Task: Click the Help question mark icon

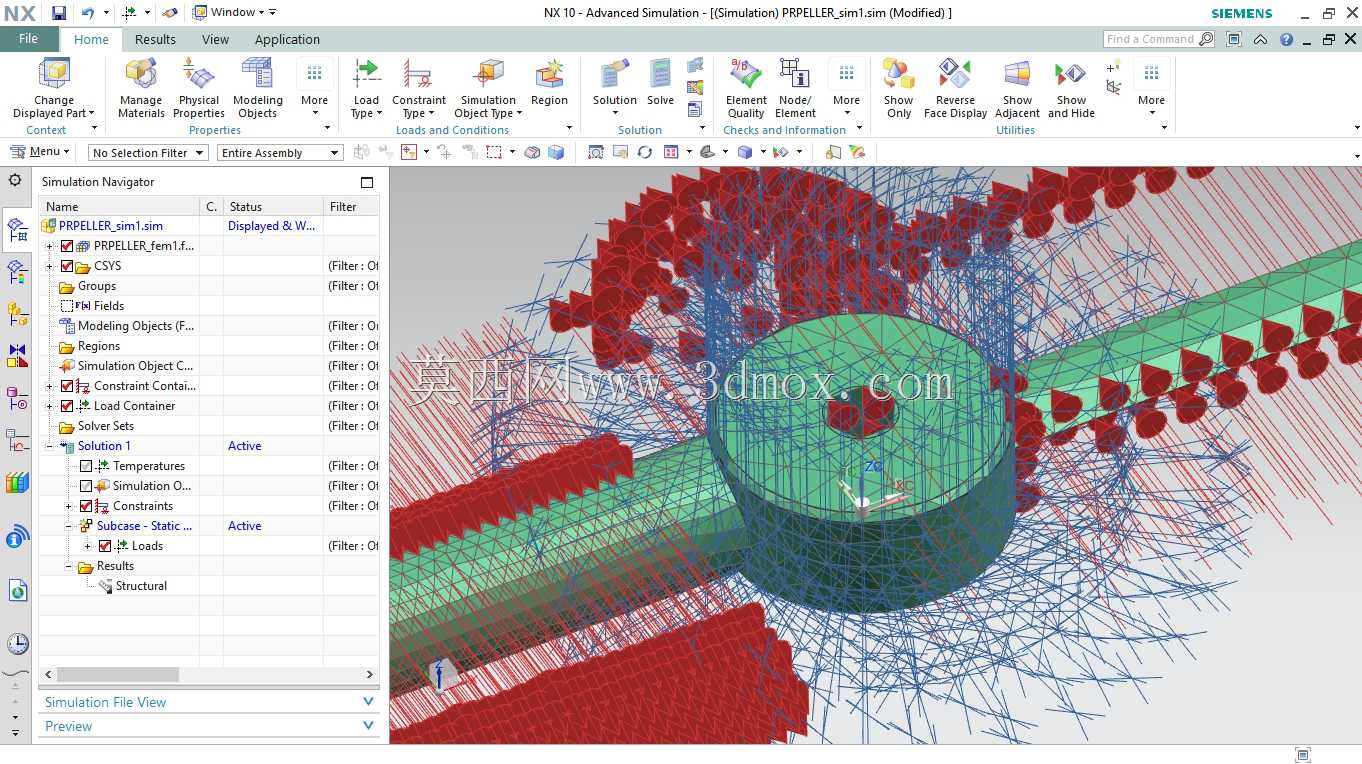Action: coord(1286,40)
